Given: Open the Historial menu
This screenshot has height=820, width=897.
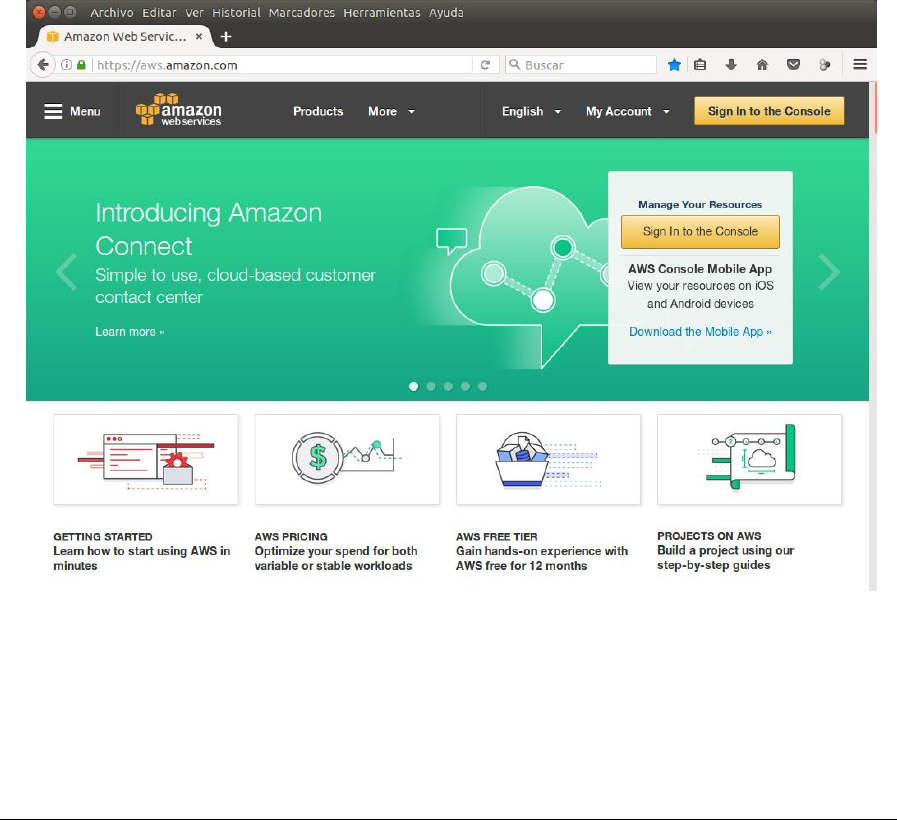Looking at the screenshot, I should [236, 13].
